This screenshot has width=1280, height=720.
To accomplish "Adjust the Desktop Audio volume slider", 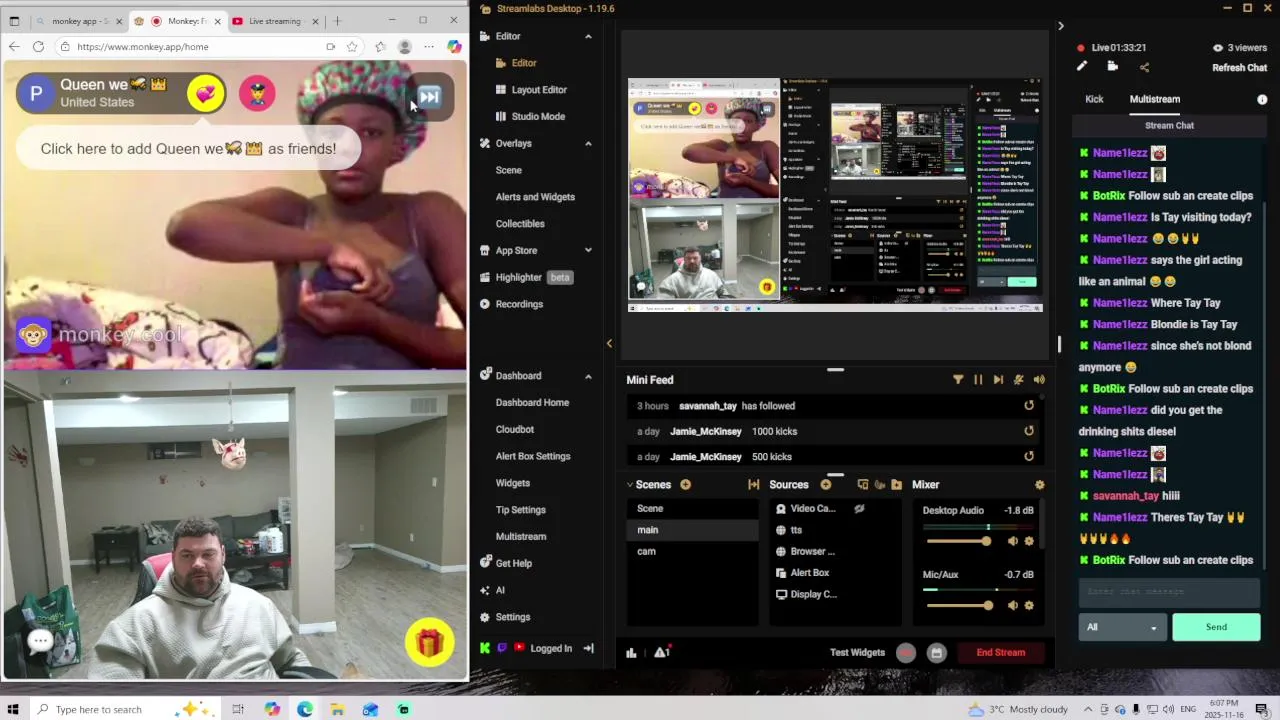I will pos(958,541).
